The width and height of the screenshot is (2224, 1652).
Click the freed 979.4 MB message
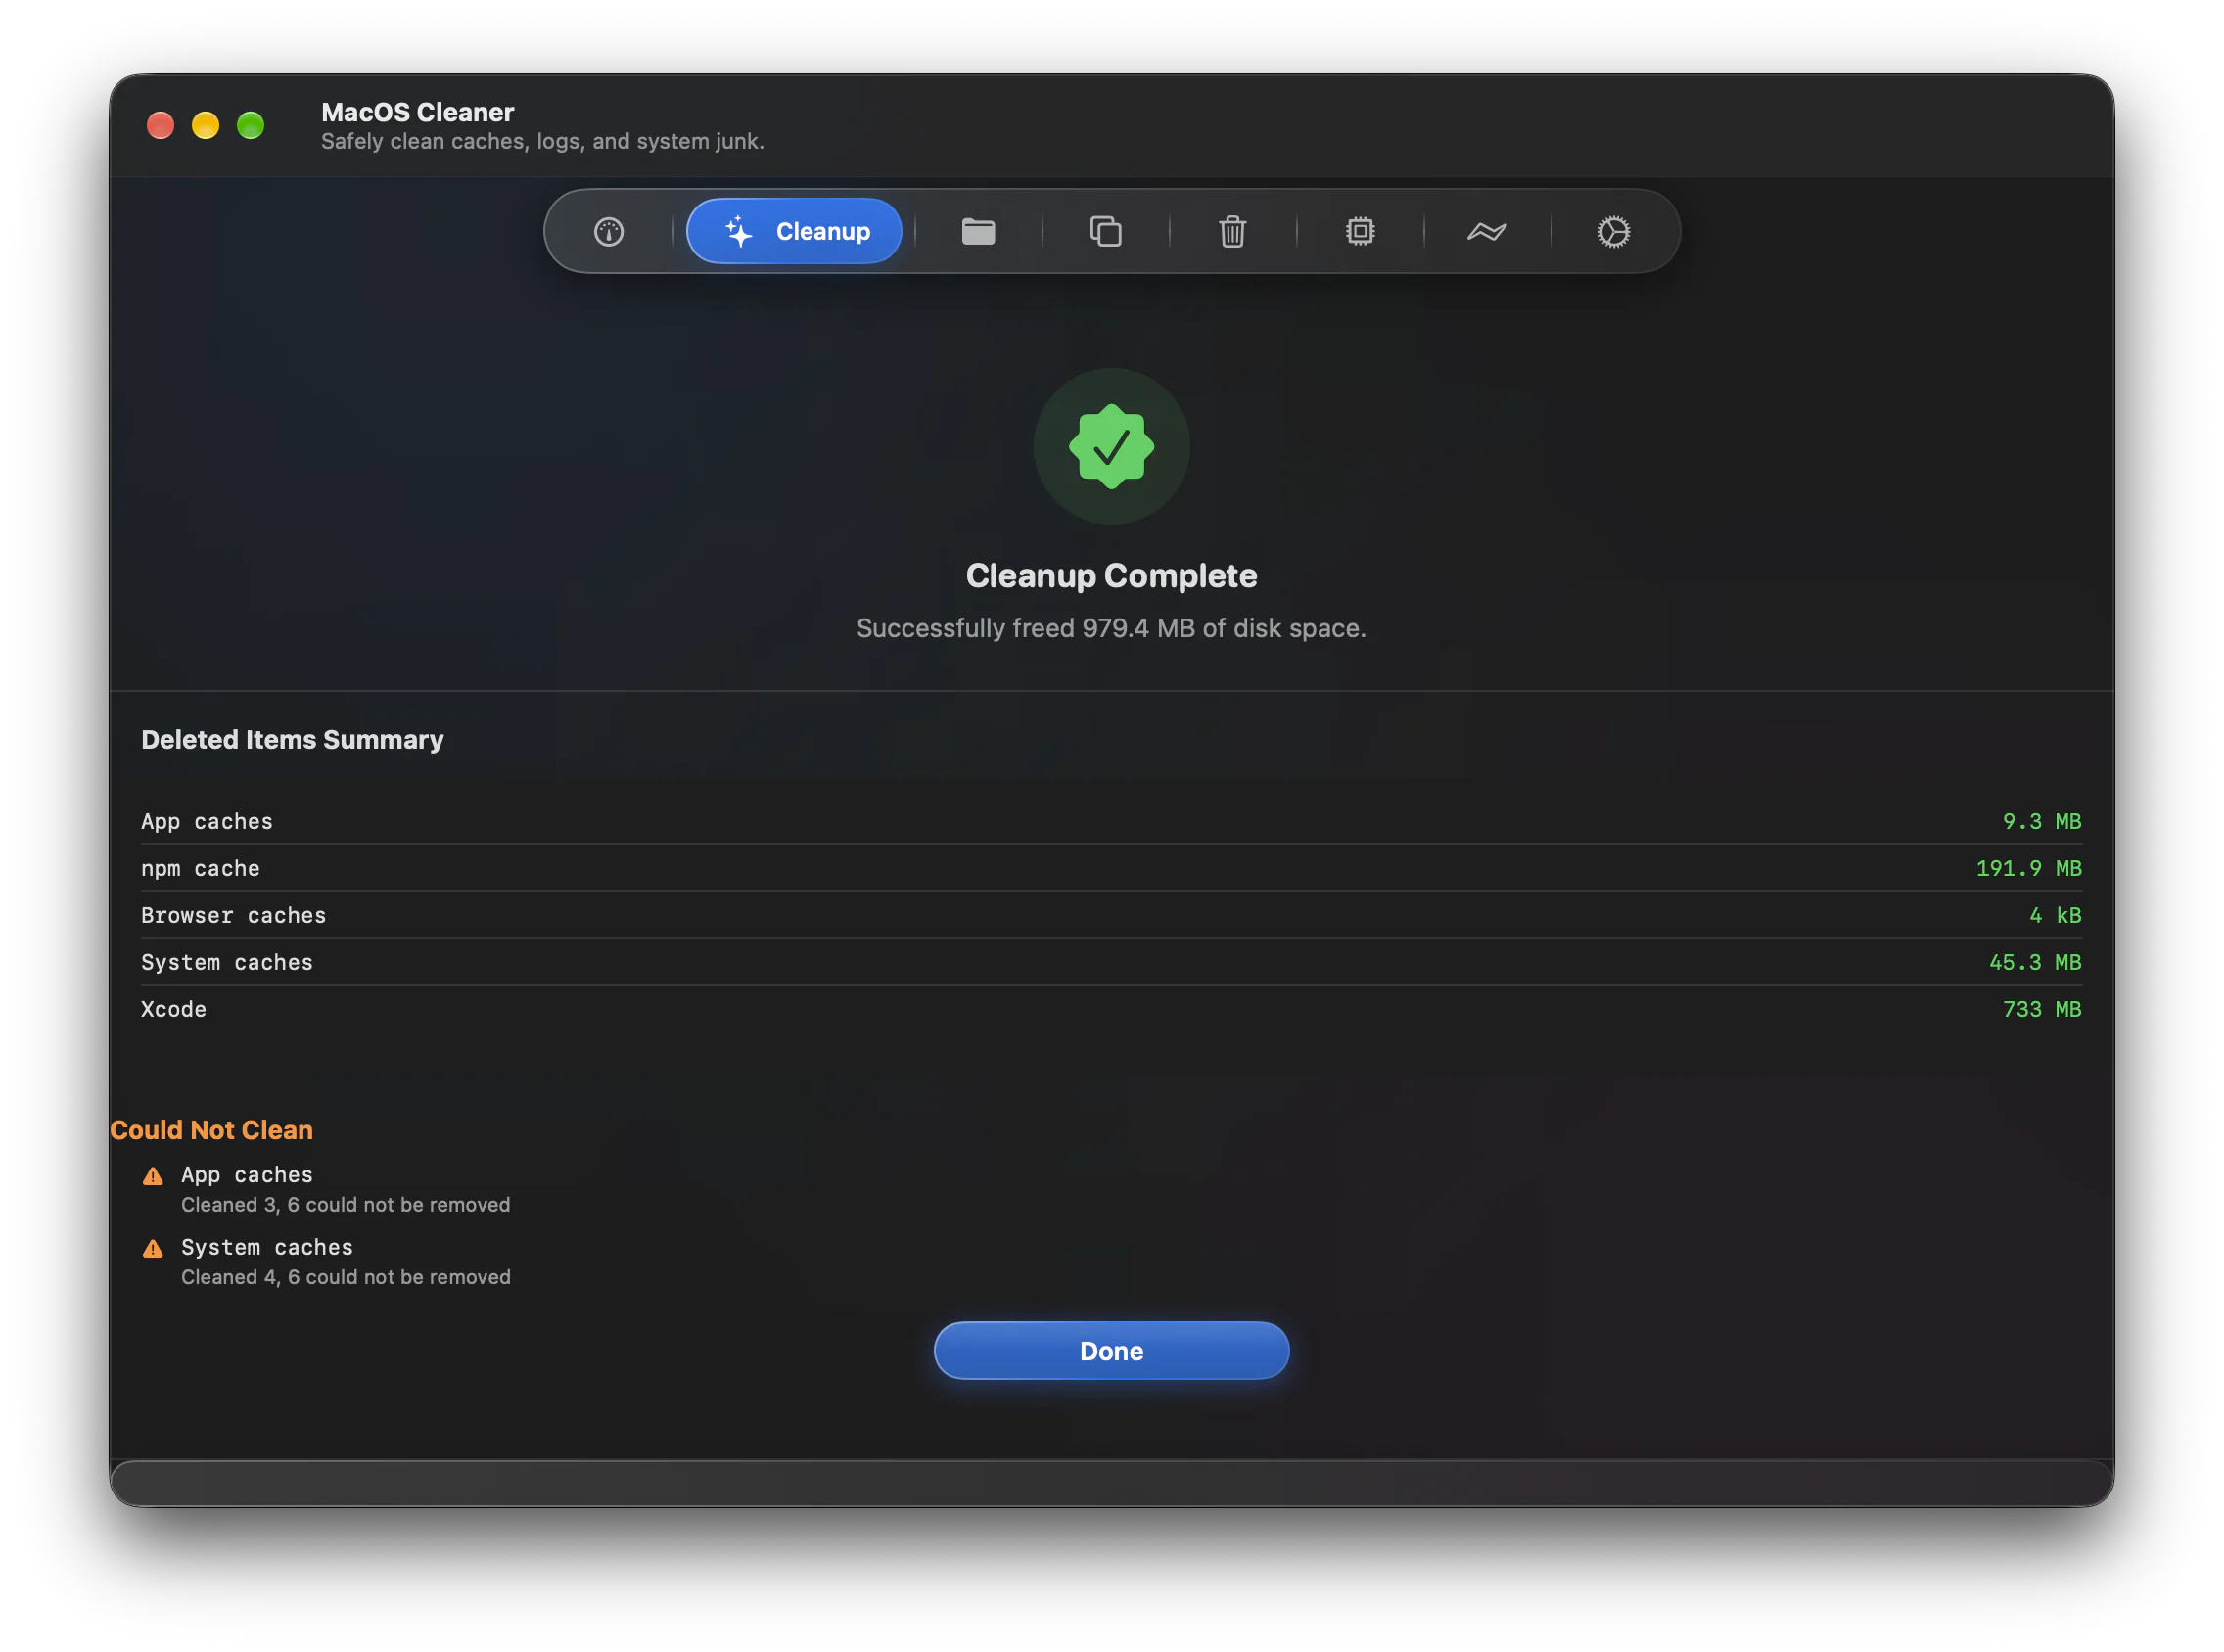[1111, 628]
